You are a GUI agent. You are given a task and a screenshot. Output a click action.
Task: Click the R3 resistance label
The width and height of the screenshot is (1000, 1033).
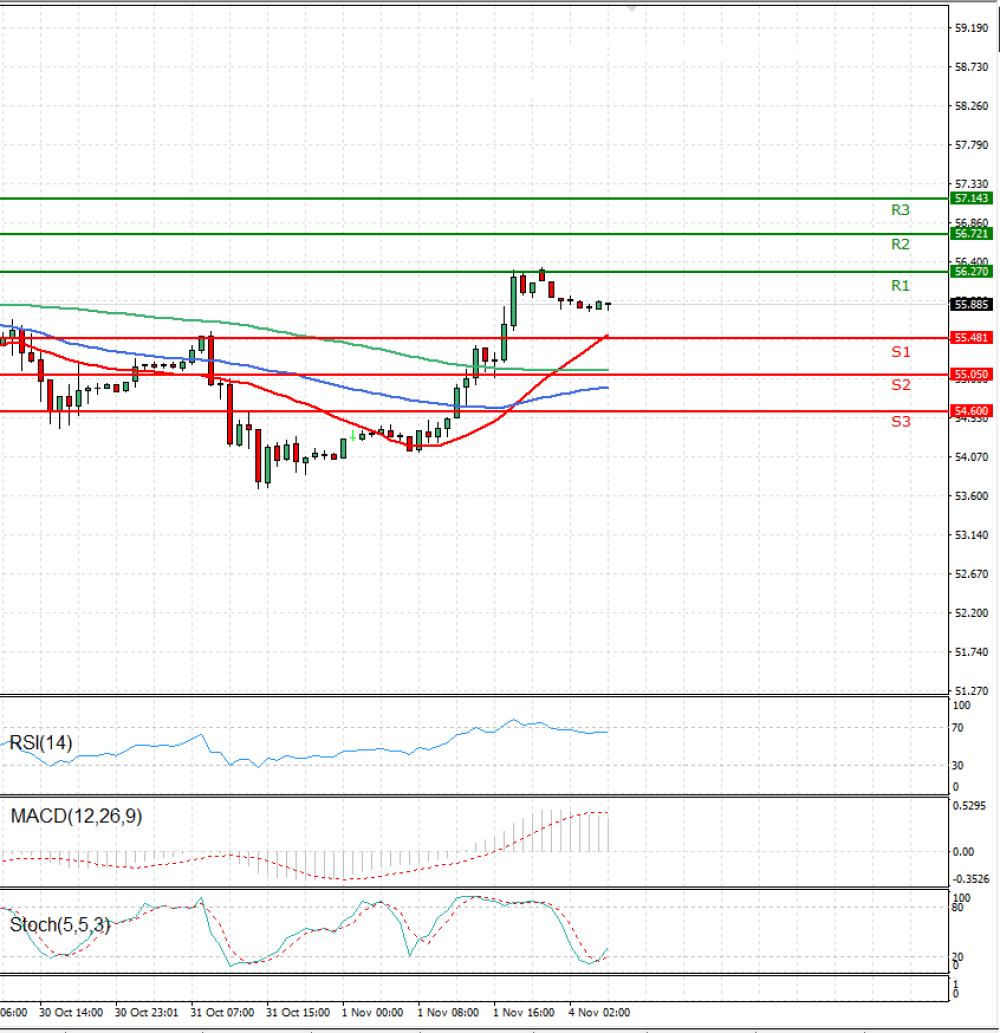click(x=900, y=210)
